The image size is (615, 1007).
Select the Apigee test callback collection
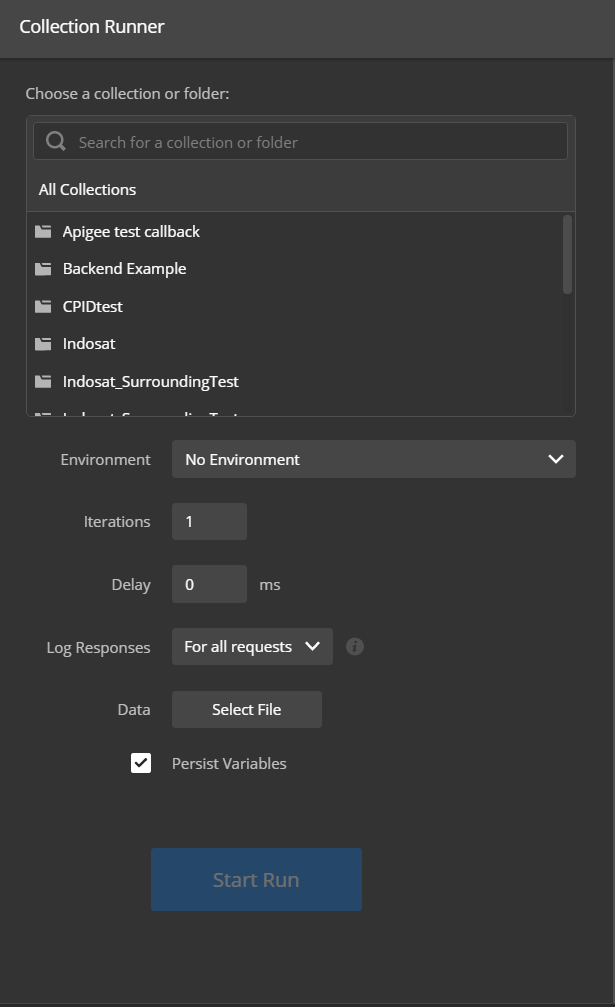click(131, 232)
